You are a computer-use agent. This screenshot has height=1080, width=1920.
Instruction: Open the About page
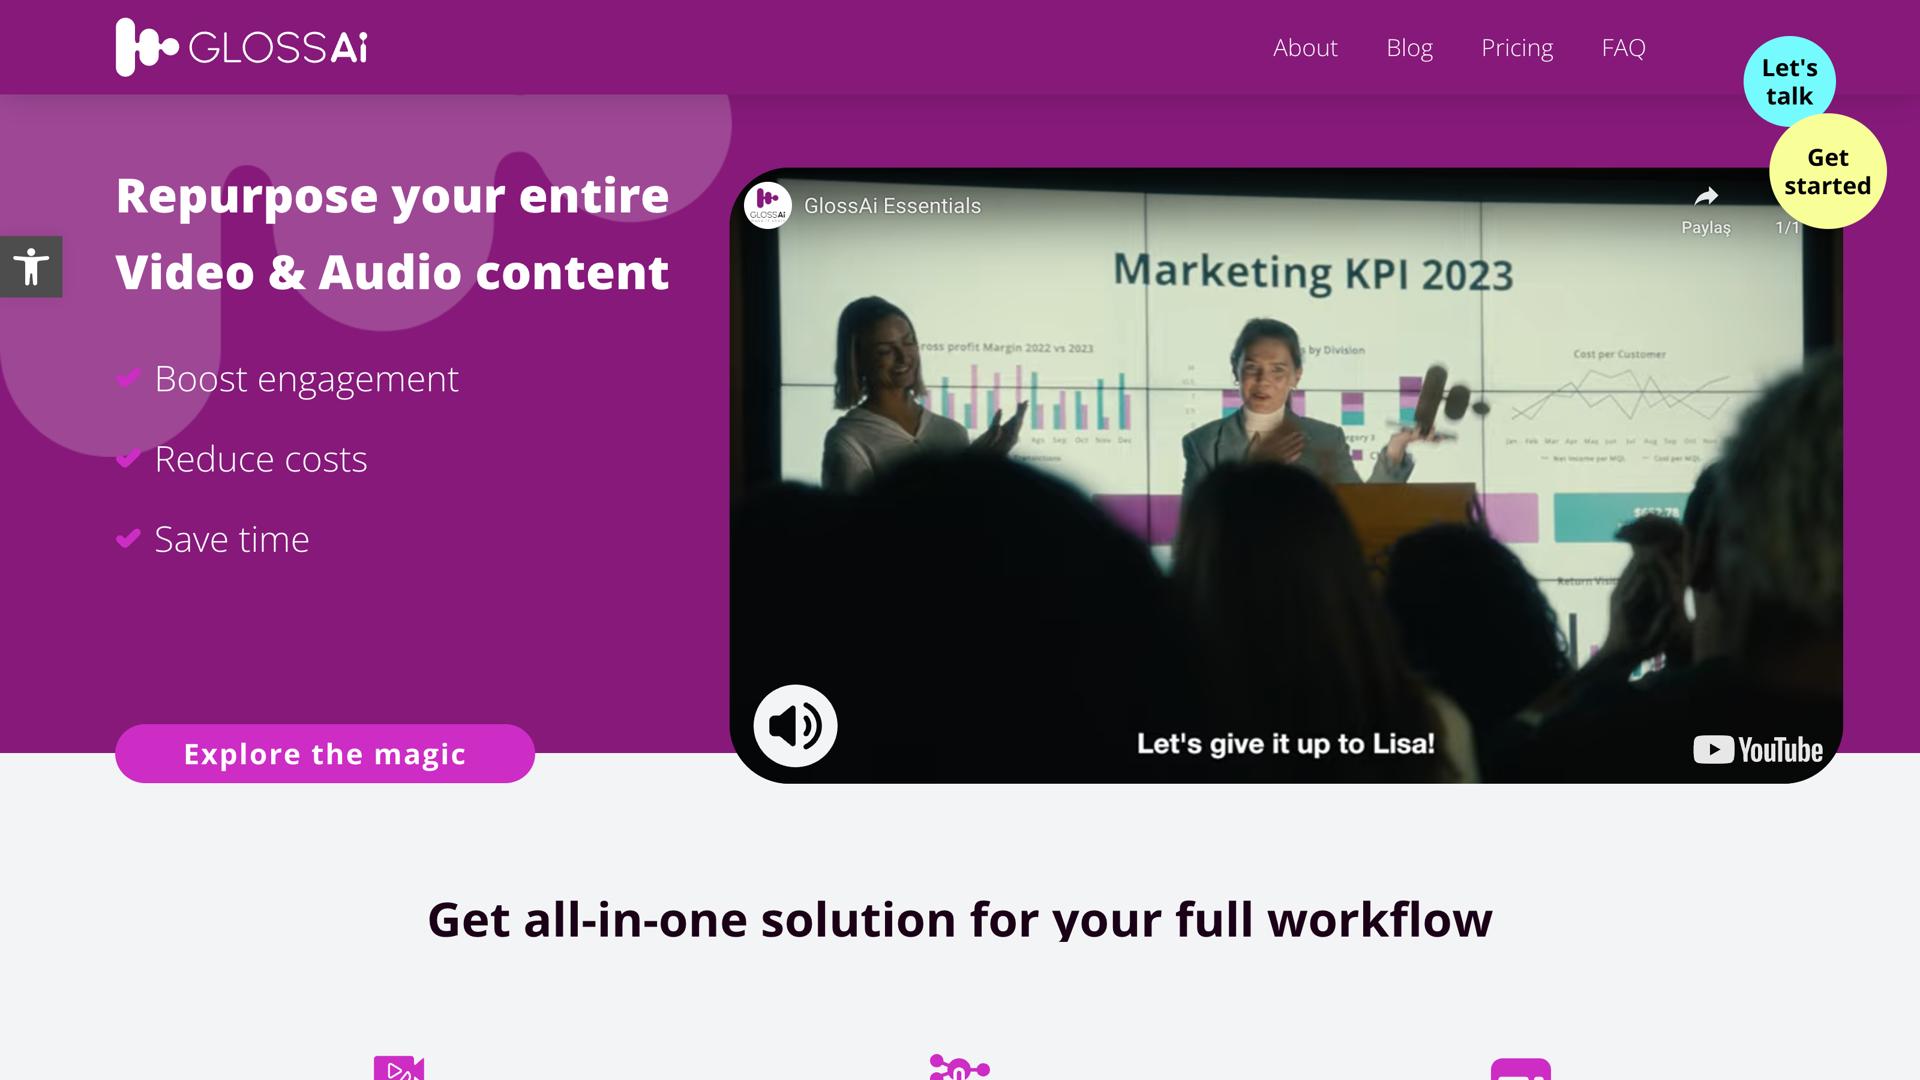pos(1305,48)
